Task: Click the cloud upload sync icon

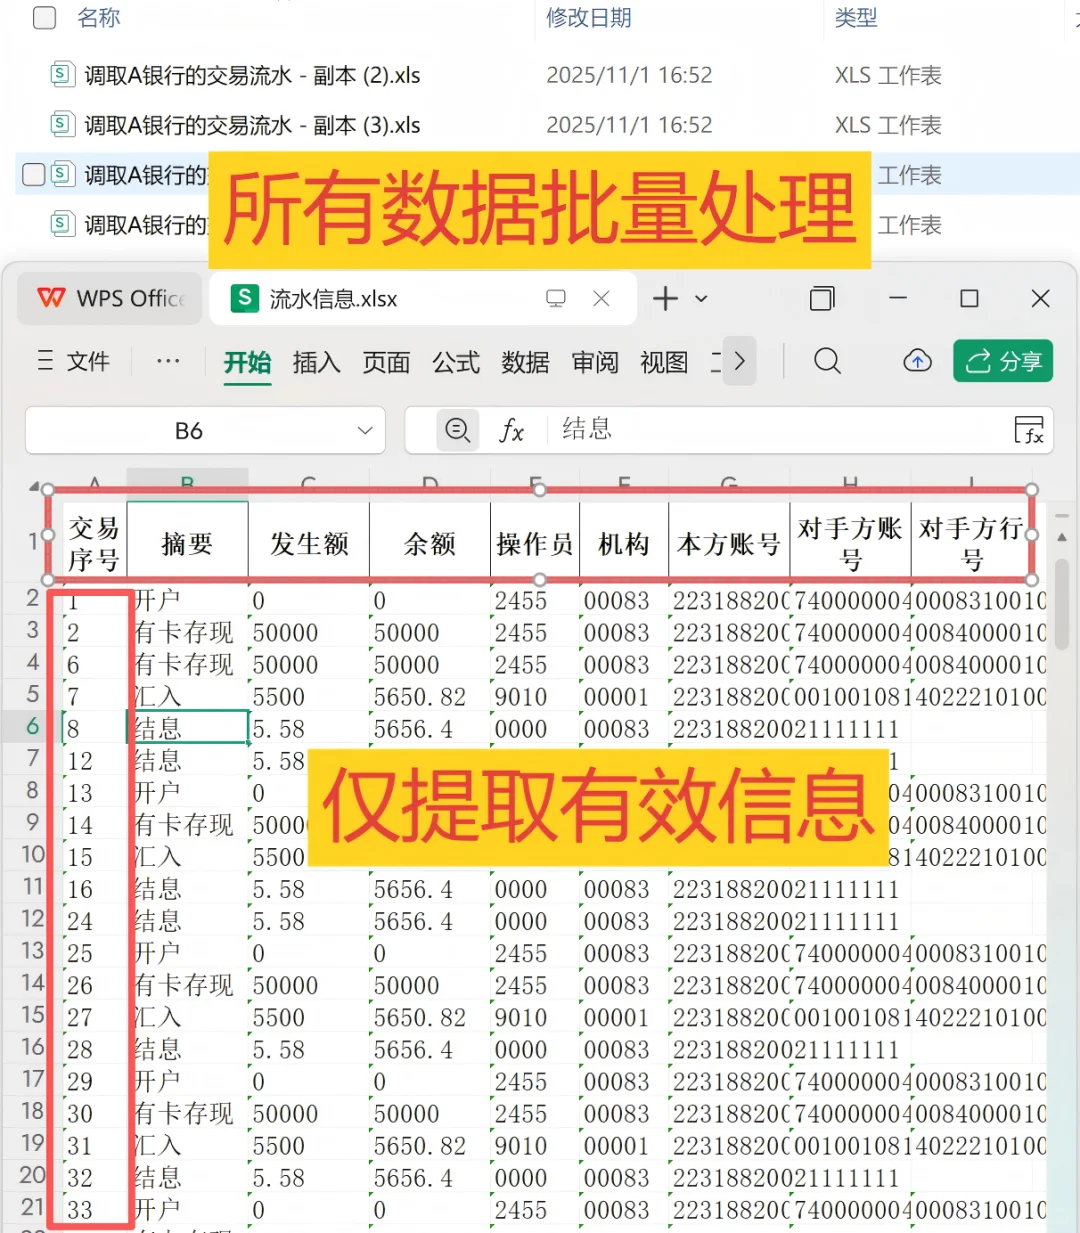Action: point(917,361)
